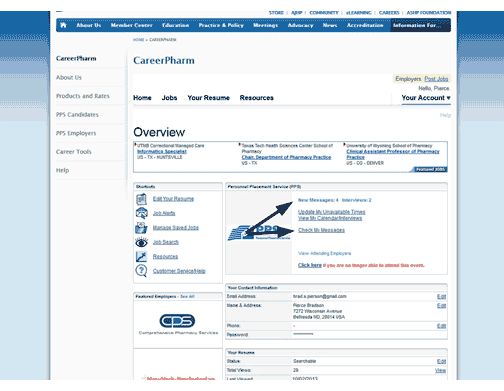Screen dimensions: 504x391
Task: Click the PPS logo image
Action: click(259, 233)
